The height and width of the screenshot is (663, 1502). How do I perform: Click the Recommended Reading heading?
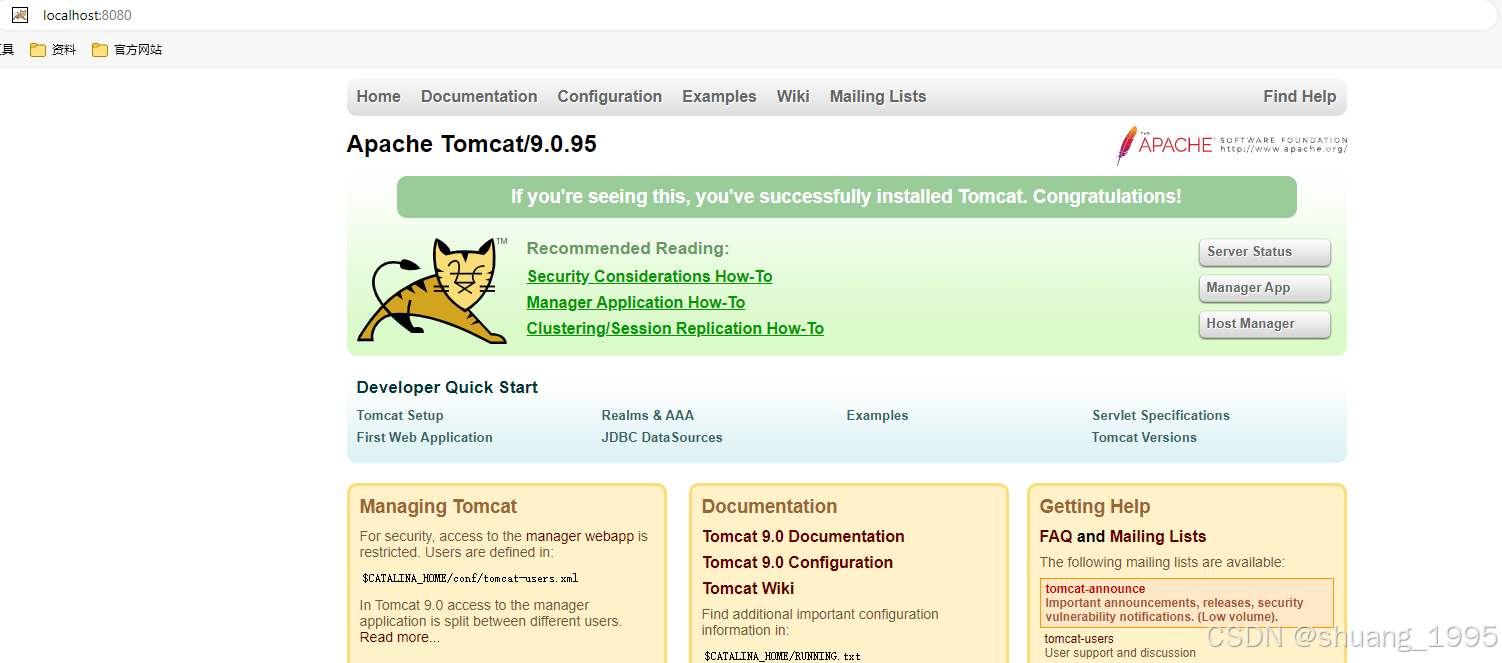[x=628, y=248]
